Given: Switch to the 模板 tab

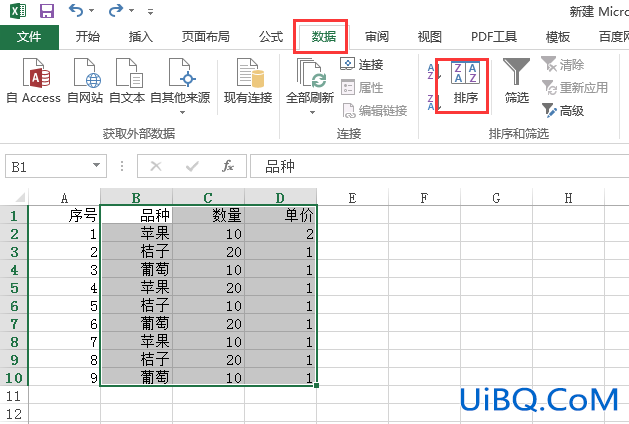Looking at the screenshot, I should (x=558, y=37).
